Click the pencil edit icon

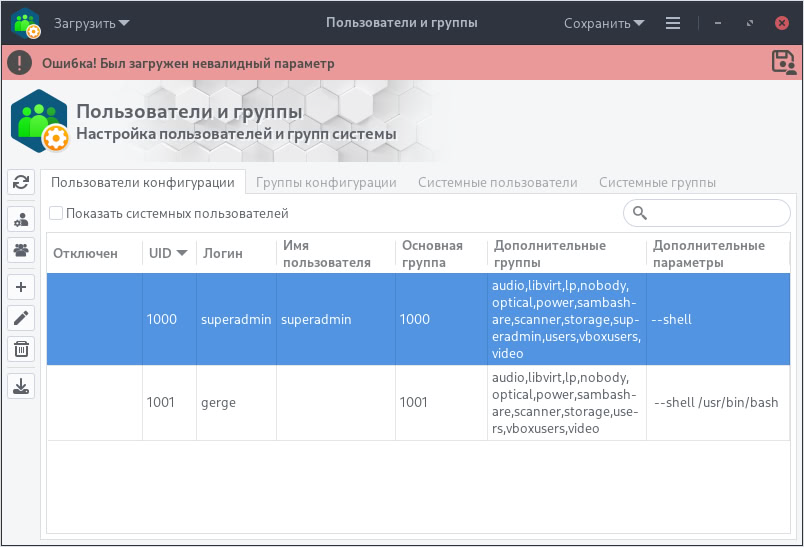pyautogui.click(x=21, y=318)
